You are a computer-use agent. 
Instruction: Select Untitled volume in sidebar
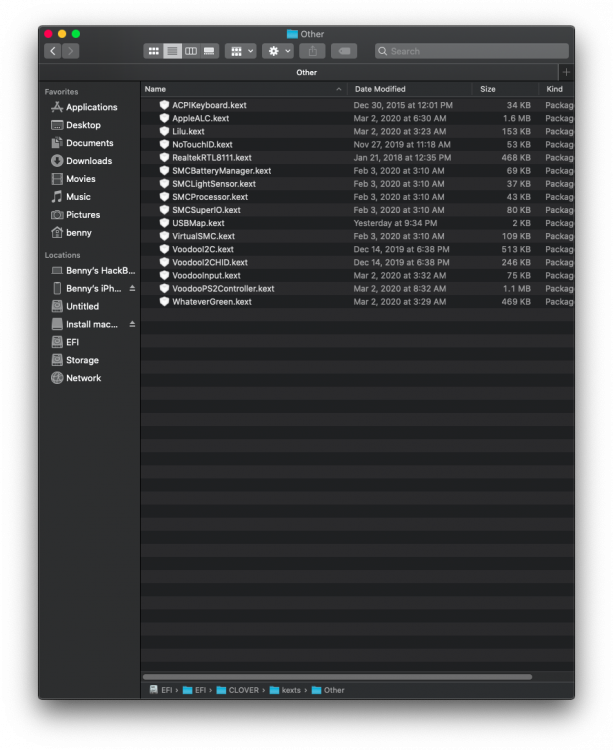82,307
